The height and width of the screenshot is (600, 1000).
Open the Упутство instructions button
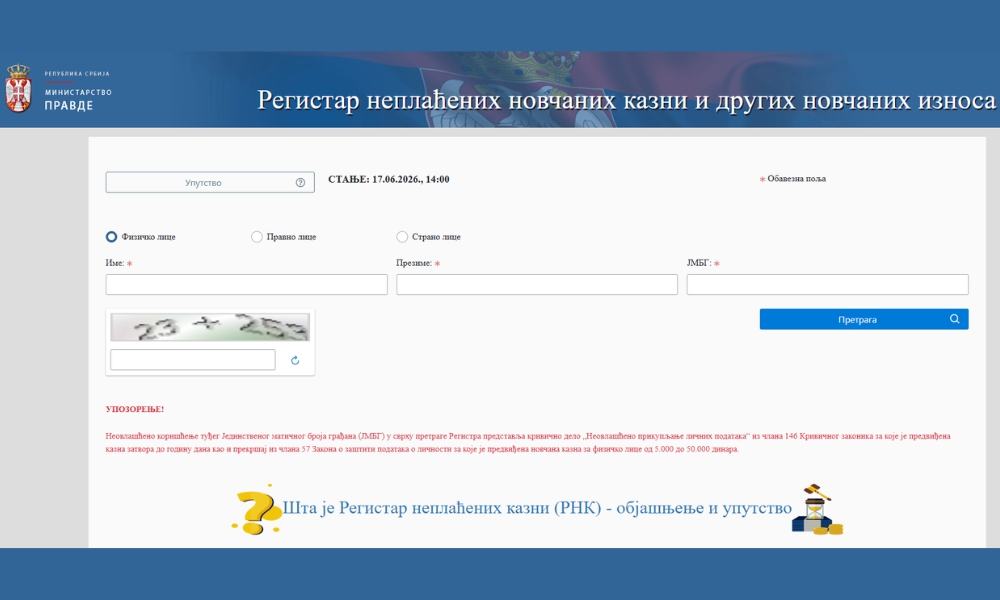(210, 182)
